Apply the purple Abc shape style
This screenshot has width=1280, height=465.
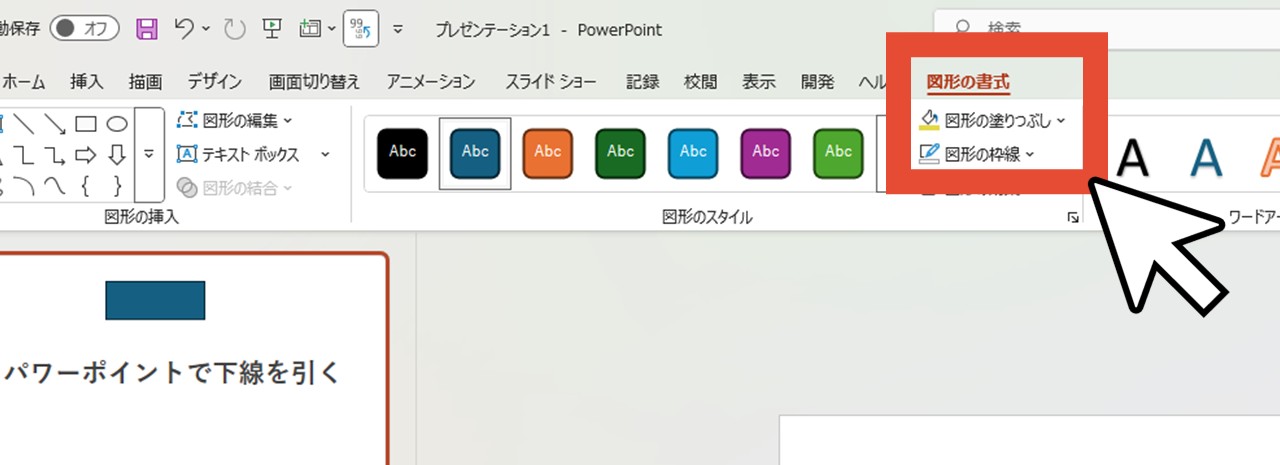tap(765, 153)
